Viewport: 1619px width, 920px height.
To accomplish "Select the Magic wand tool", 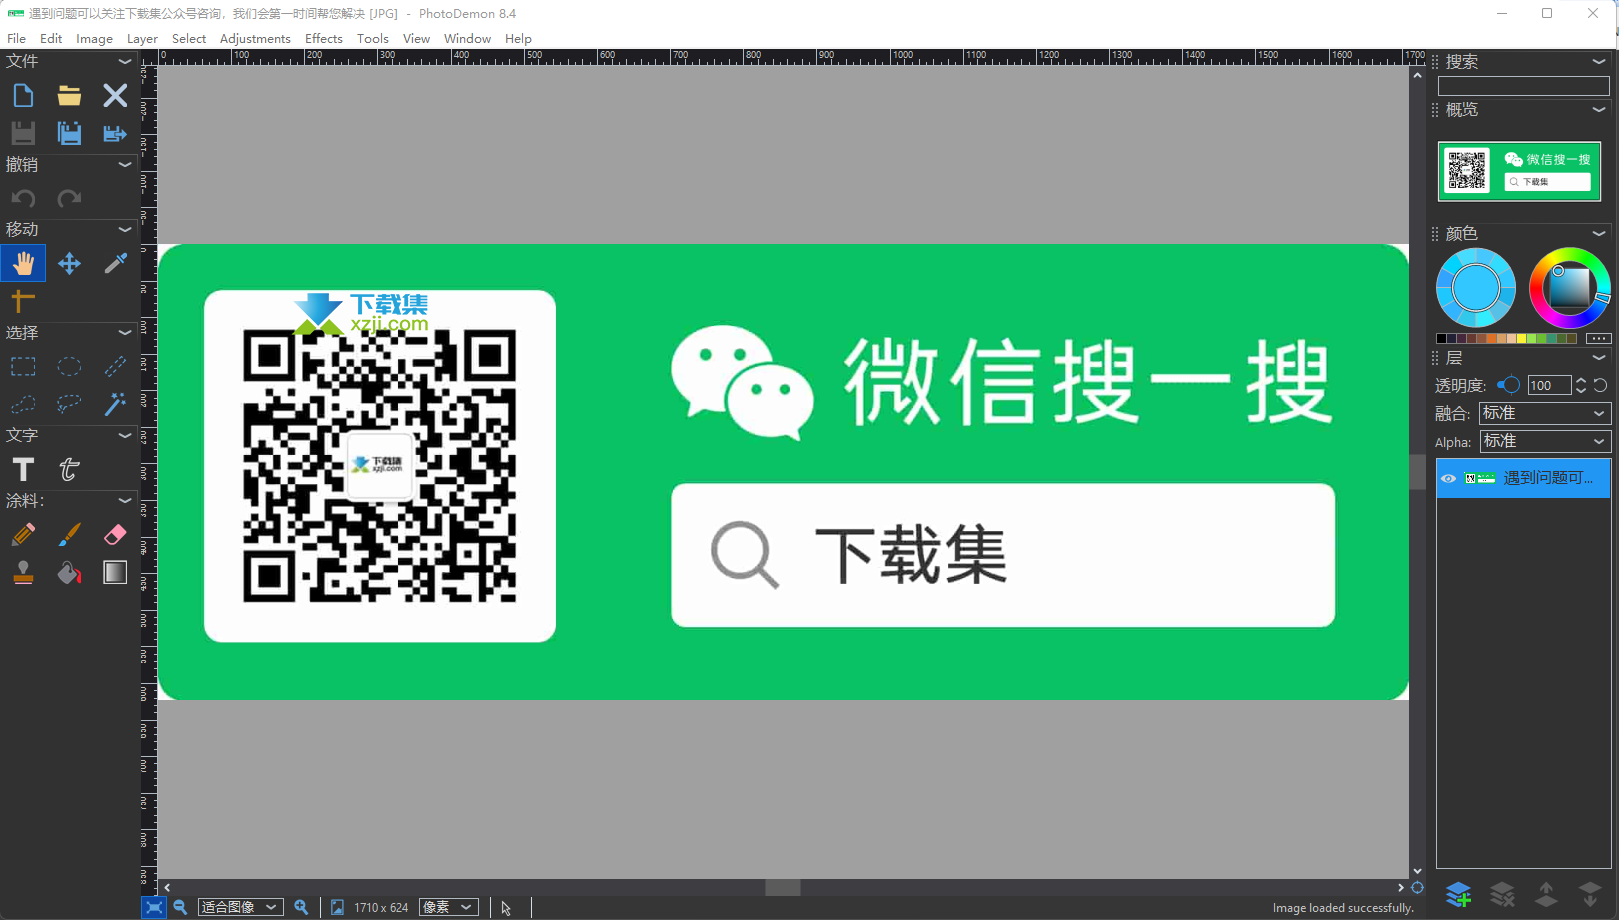I will pyautogui.click(x=115, y=404).
